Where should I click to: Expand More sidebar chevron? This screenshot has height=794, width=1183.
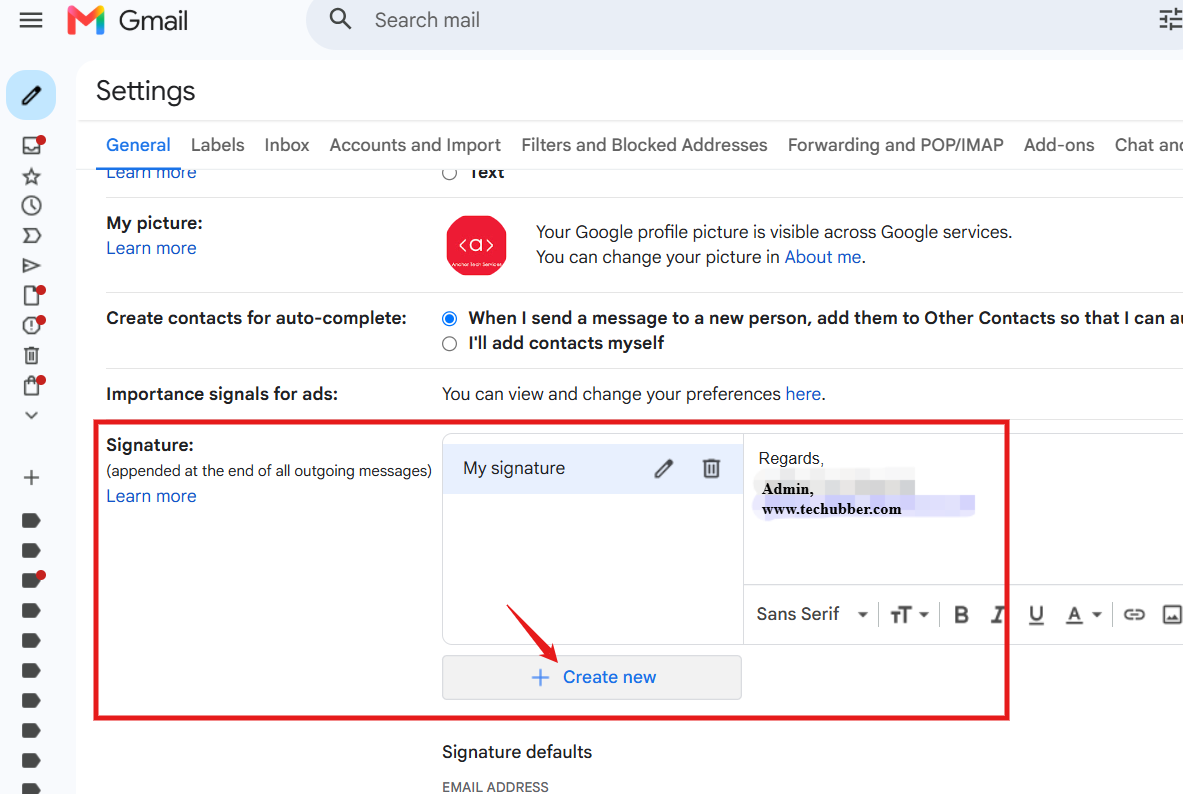[x=31, y=415]
